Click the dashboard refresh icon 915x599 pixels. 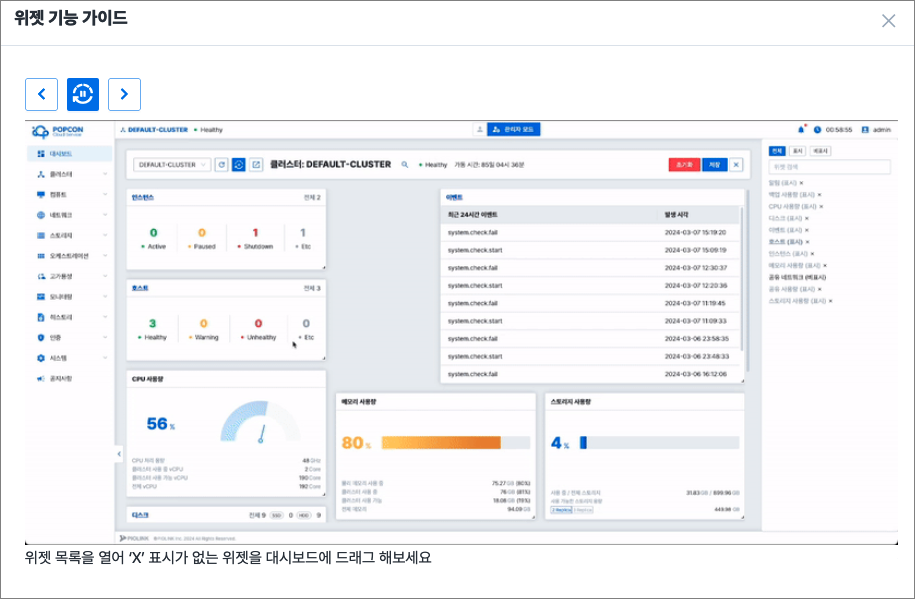(222, 165)
